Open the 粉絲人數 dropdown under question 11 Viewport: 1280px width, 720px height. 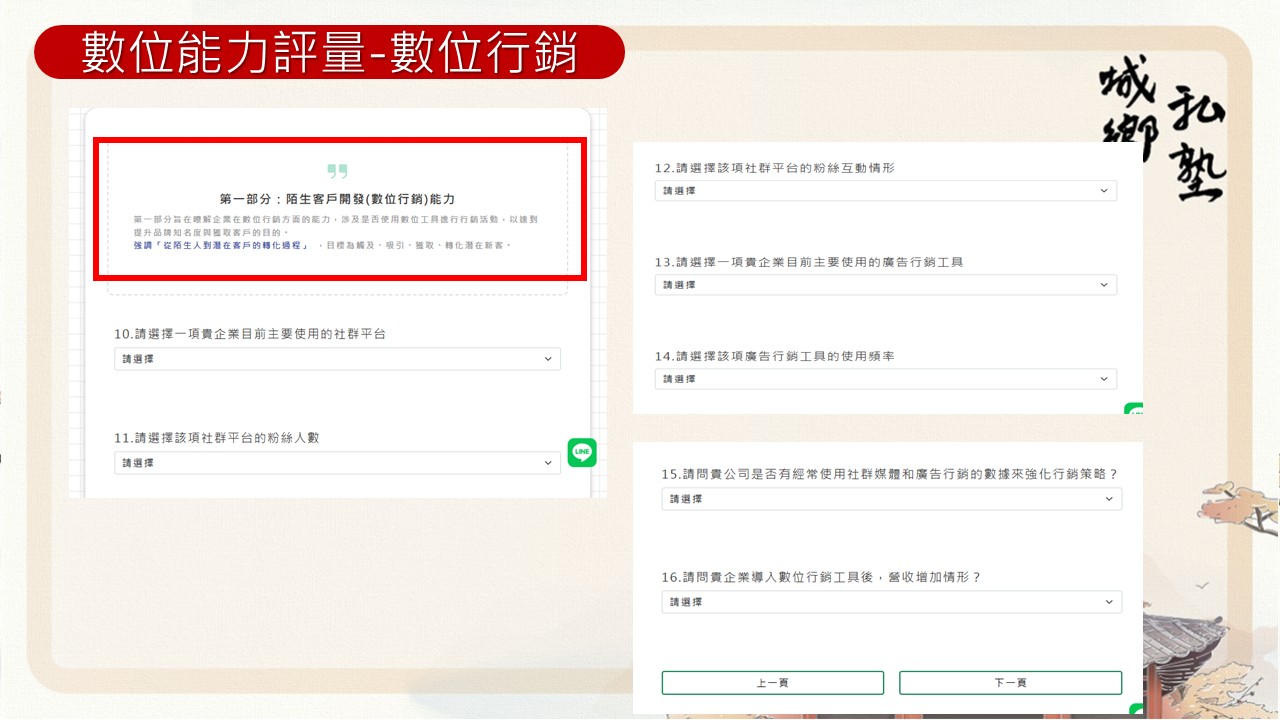(x=337, y=462)
